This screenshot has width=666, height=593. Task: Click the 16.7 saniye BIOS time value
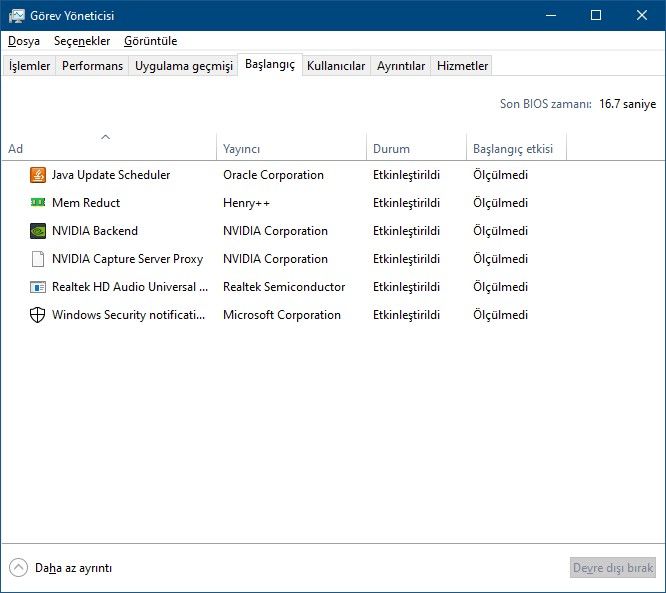627,104
